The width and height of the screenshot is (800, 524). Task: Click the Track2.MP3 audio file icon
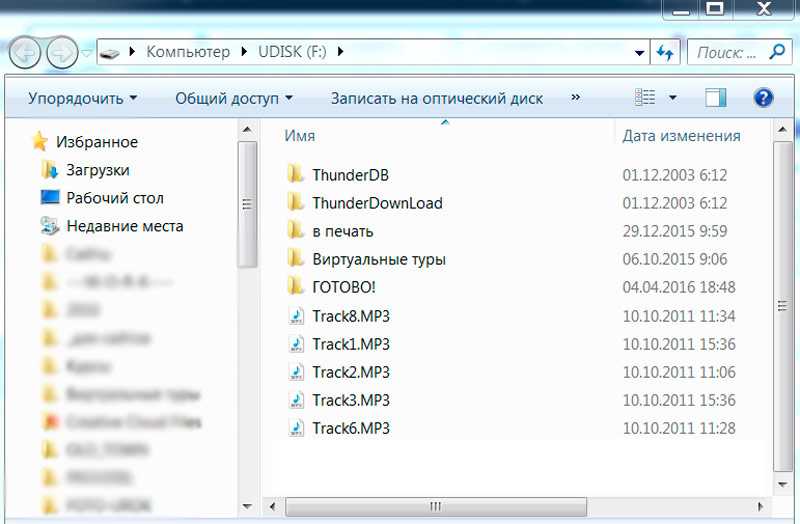pos(296,372)
